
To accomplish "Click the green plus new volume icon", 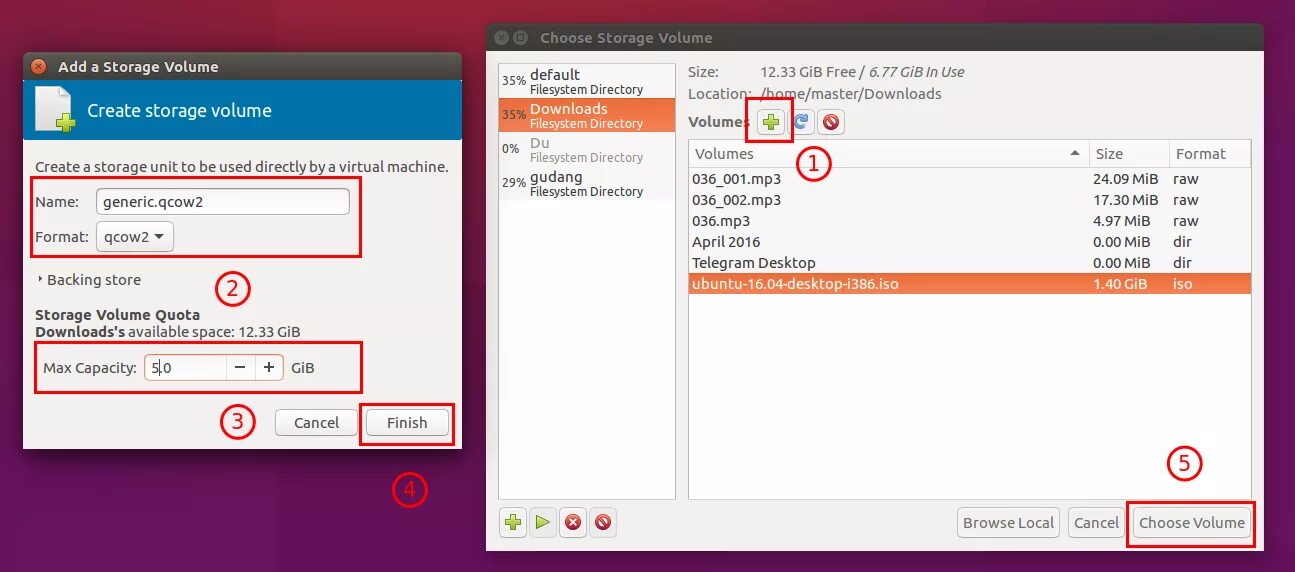I will (x=770, y=123).
